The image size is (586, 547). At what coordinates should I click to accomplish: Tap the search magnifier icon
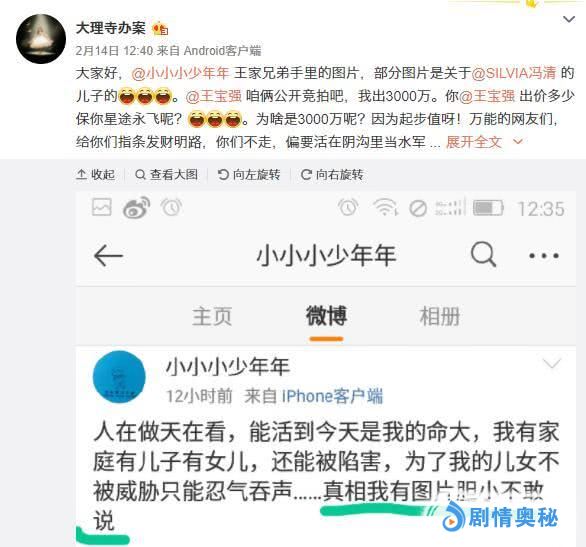(483, 254)
